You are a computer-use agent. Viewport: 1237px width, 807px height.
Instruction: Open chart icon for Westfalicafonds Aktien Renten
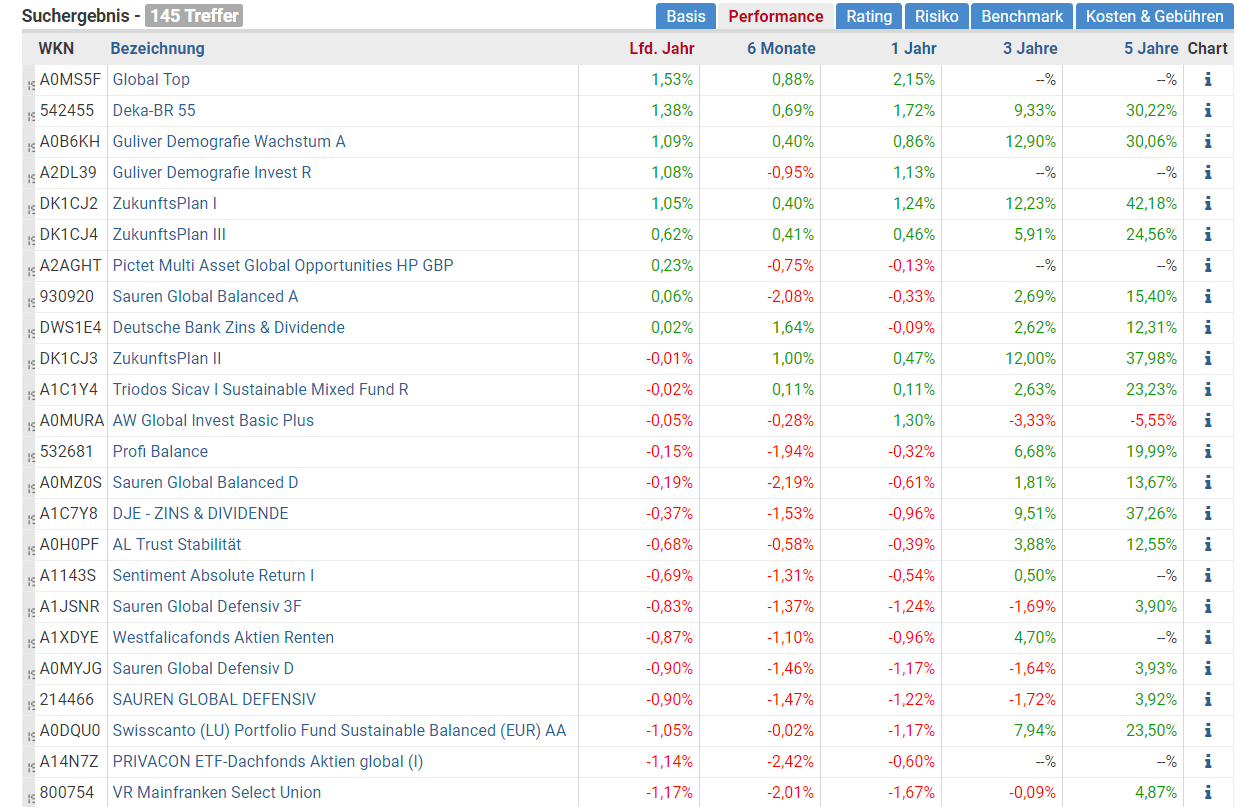pos(1208,638)
